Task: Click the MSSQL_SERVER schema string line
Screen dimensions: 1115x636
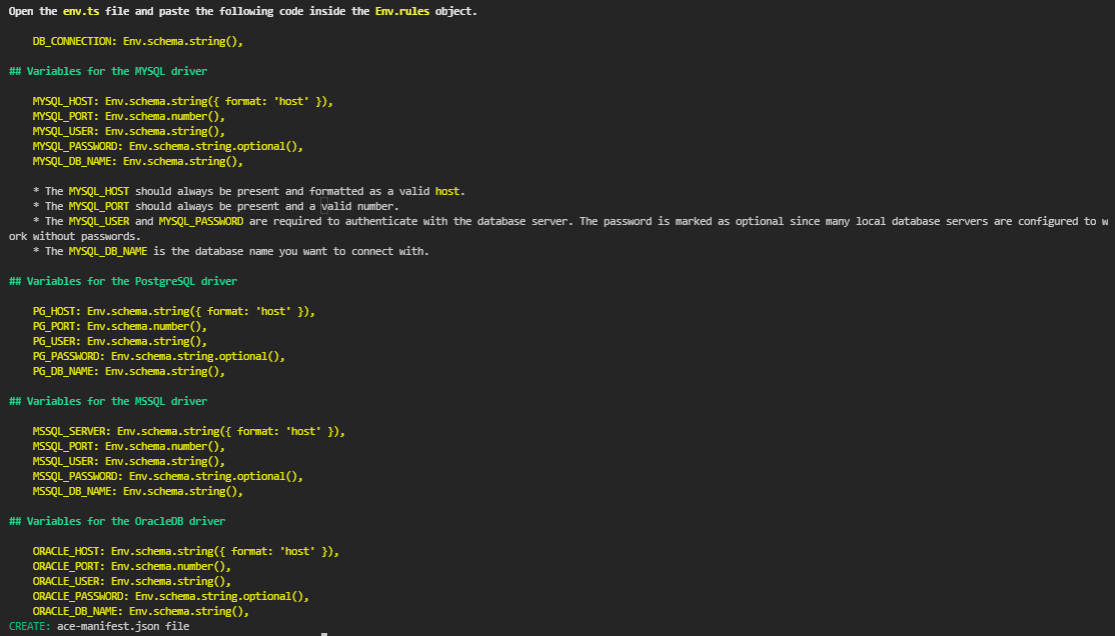Action: coord(188,430)
